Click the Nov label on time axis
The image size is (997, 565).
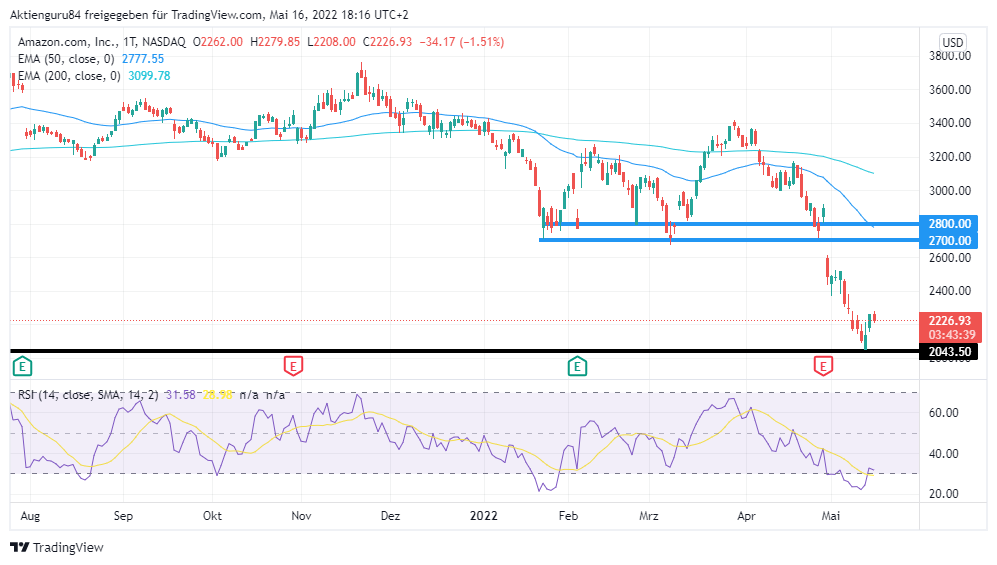(x=301, y=516)
